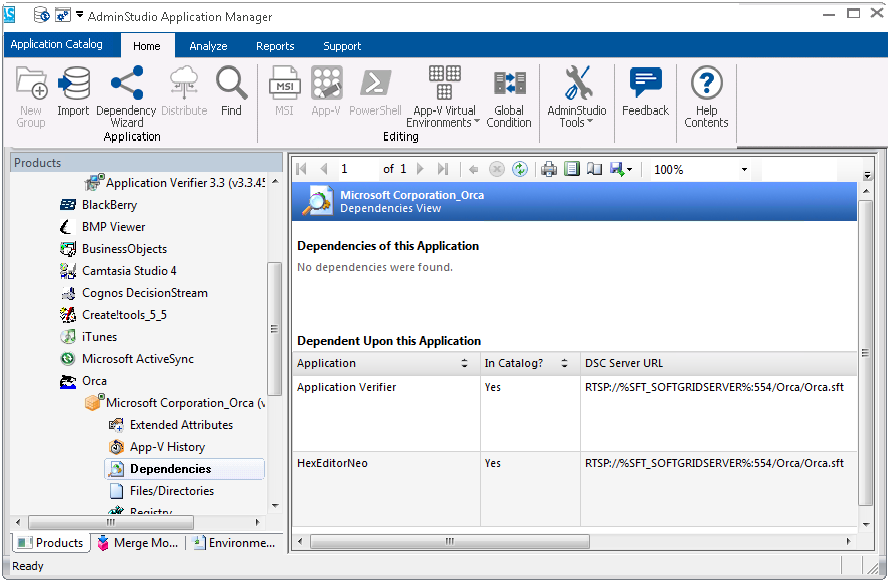Select Extended Attributes tree node

pyautogui.click(x=181, y=425)
